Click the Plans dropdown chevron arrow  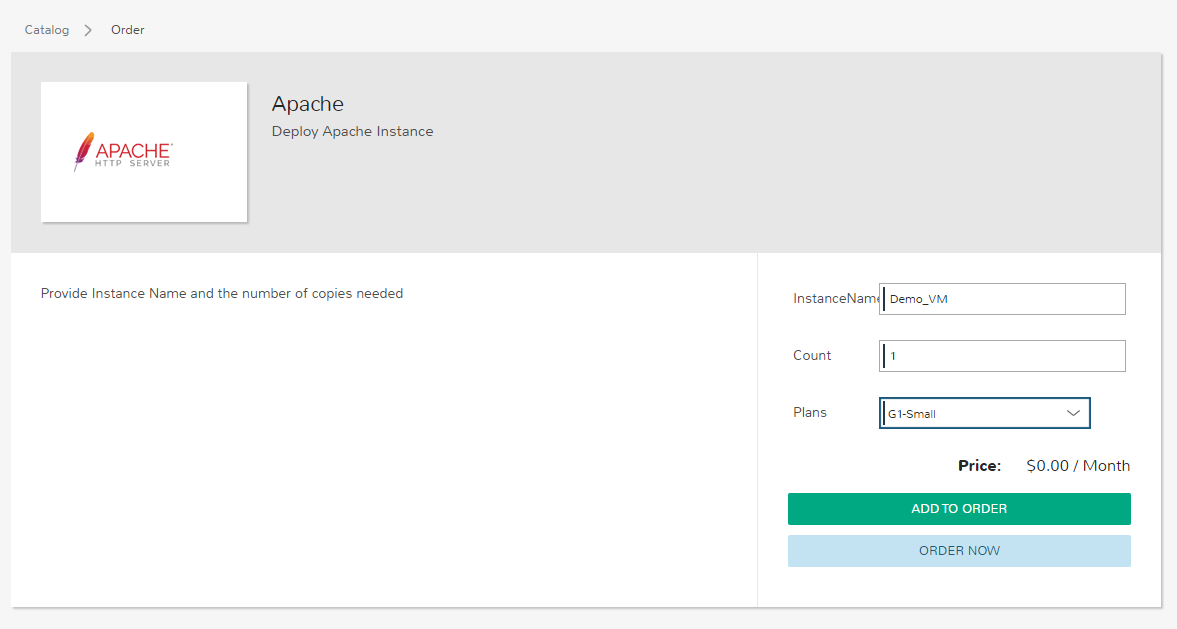pyautogui.click(x=1073, y=413)
